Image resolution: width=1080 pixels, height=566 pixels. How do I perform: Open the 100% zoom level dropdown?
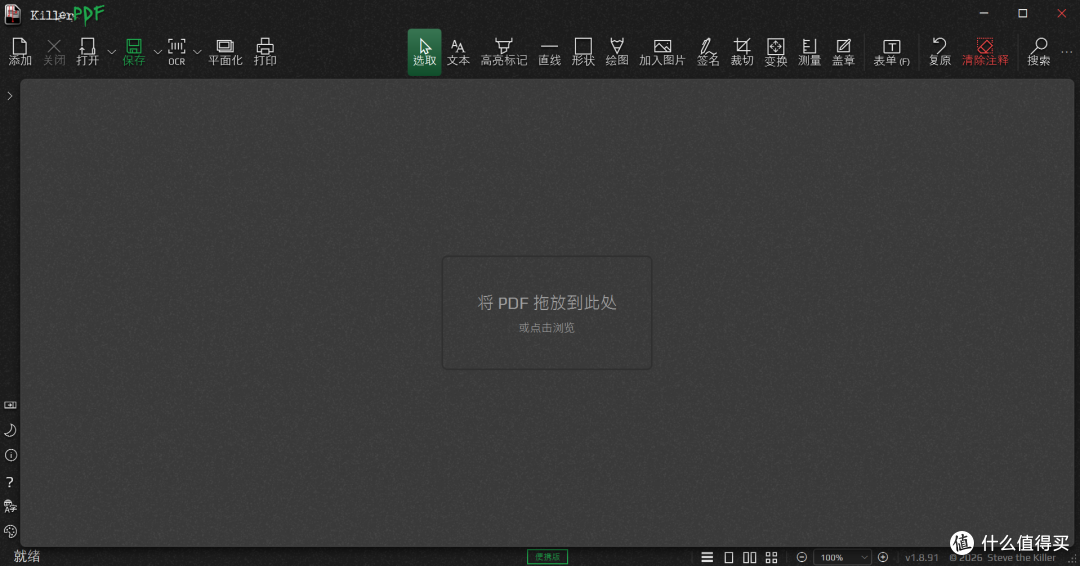tap(842, 557)
